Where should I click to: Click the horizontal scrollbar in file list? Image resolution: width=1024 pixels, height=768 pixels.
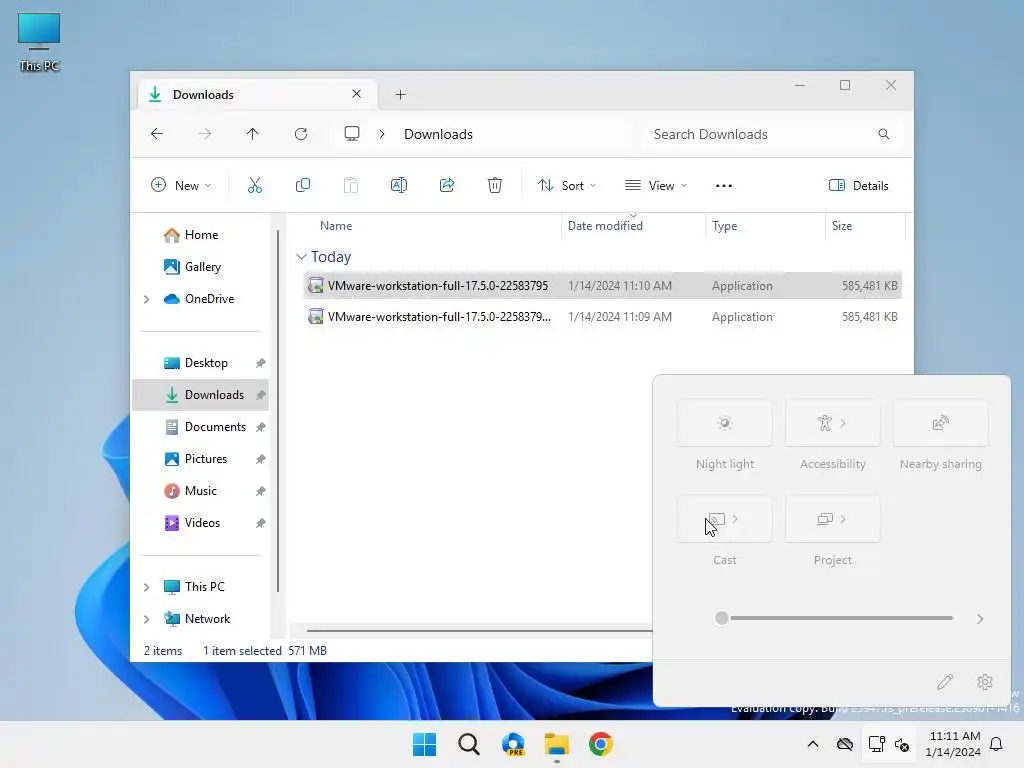[479, 630]
